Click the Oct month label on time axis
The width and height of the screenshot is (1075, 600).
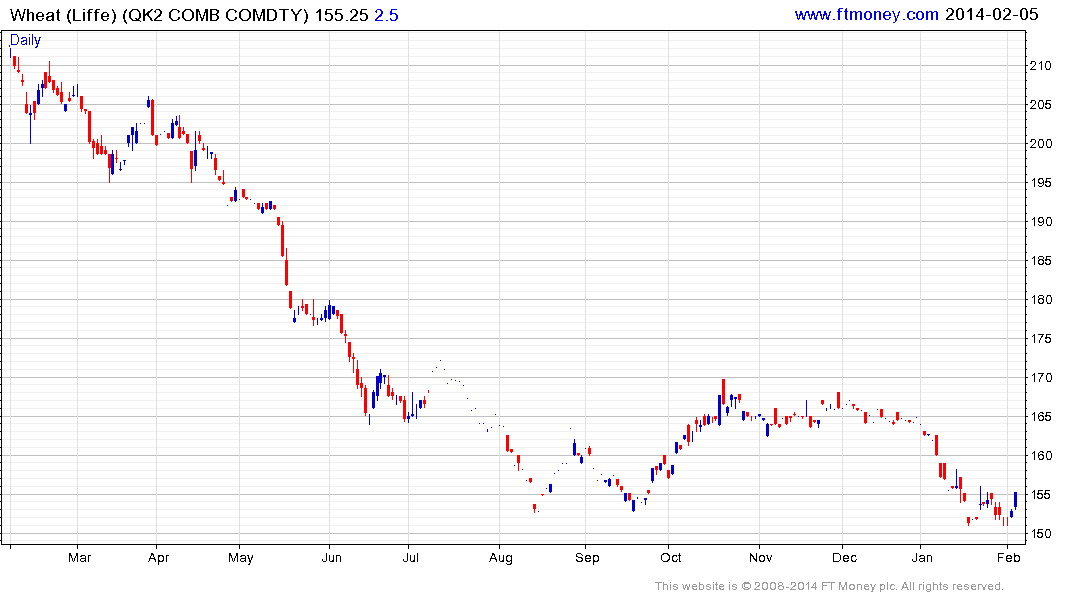click(x=671, y=558)
